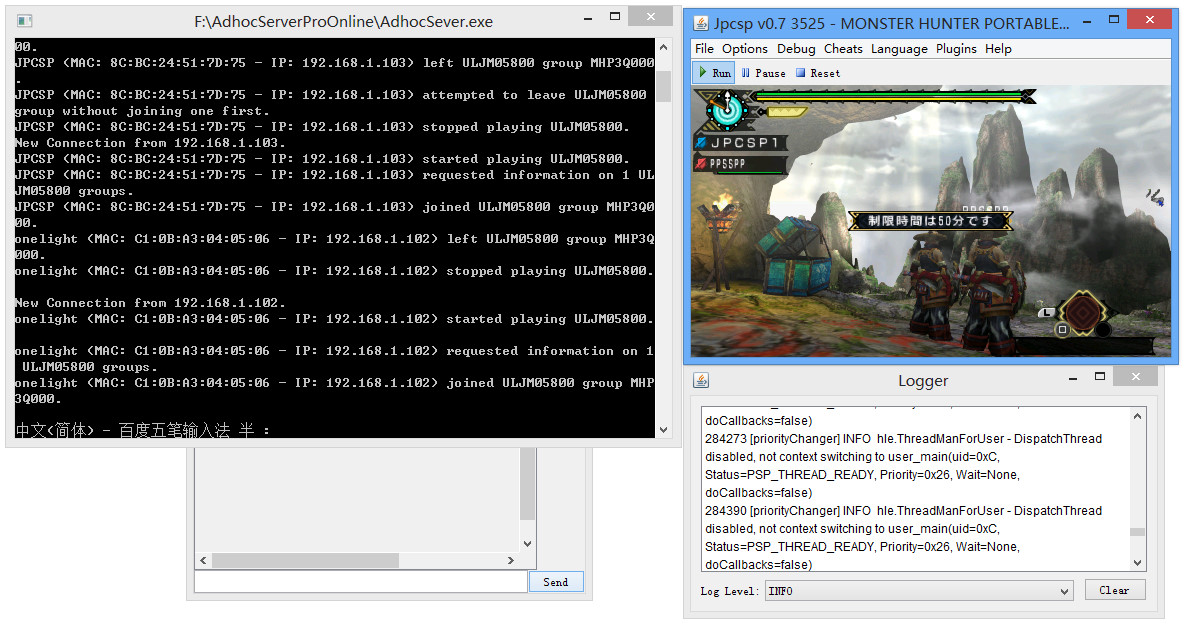Click 'New Connection from 192.168.1.102.' console line

click(x=150, y=303)
